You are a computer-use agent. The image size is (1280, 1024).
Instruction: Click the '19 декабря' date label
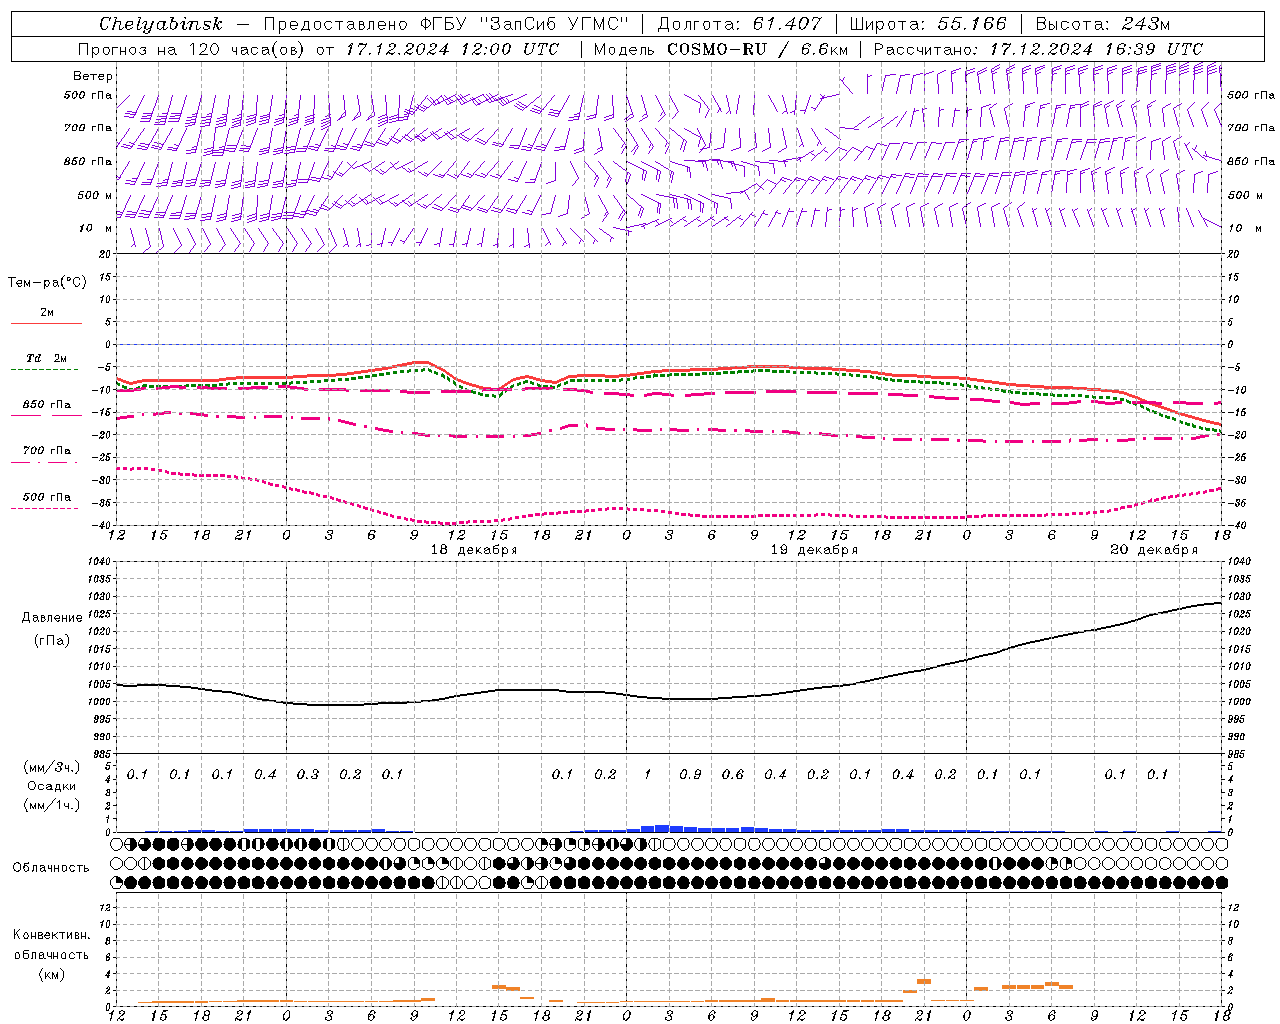pyautogui.click(x=814, y=550)
